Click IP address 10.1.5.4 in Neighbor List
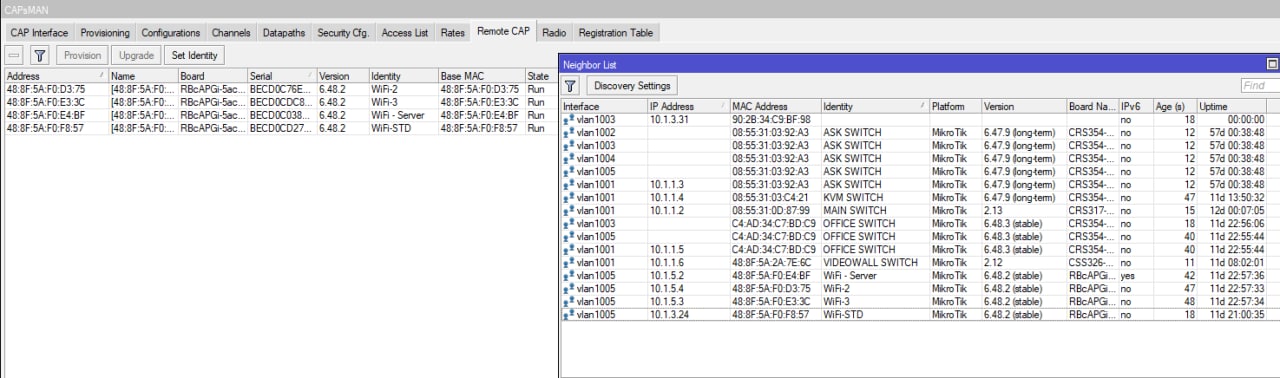 pos(667,289)
